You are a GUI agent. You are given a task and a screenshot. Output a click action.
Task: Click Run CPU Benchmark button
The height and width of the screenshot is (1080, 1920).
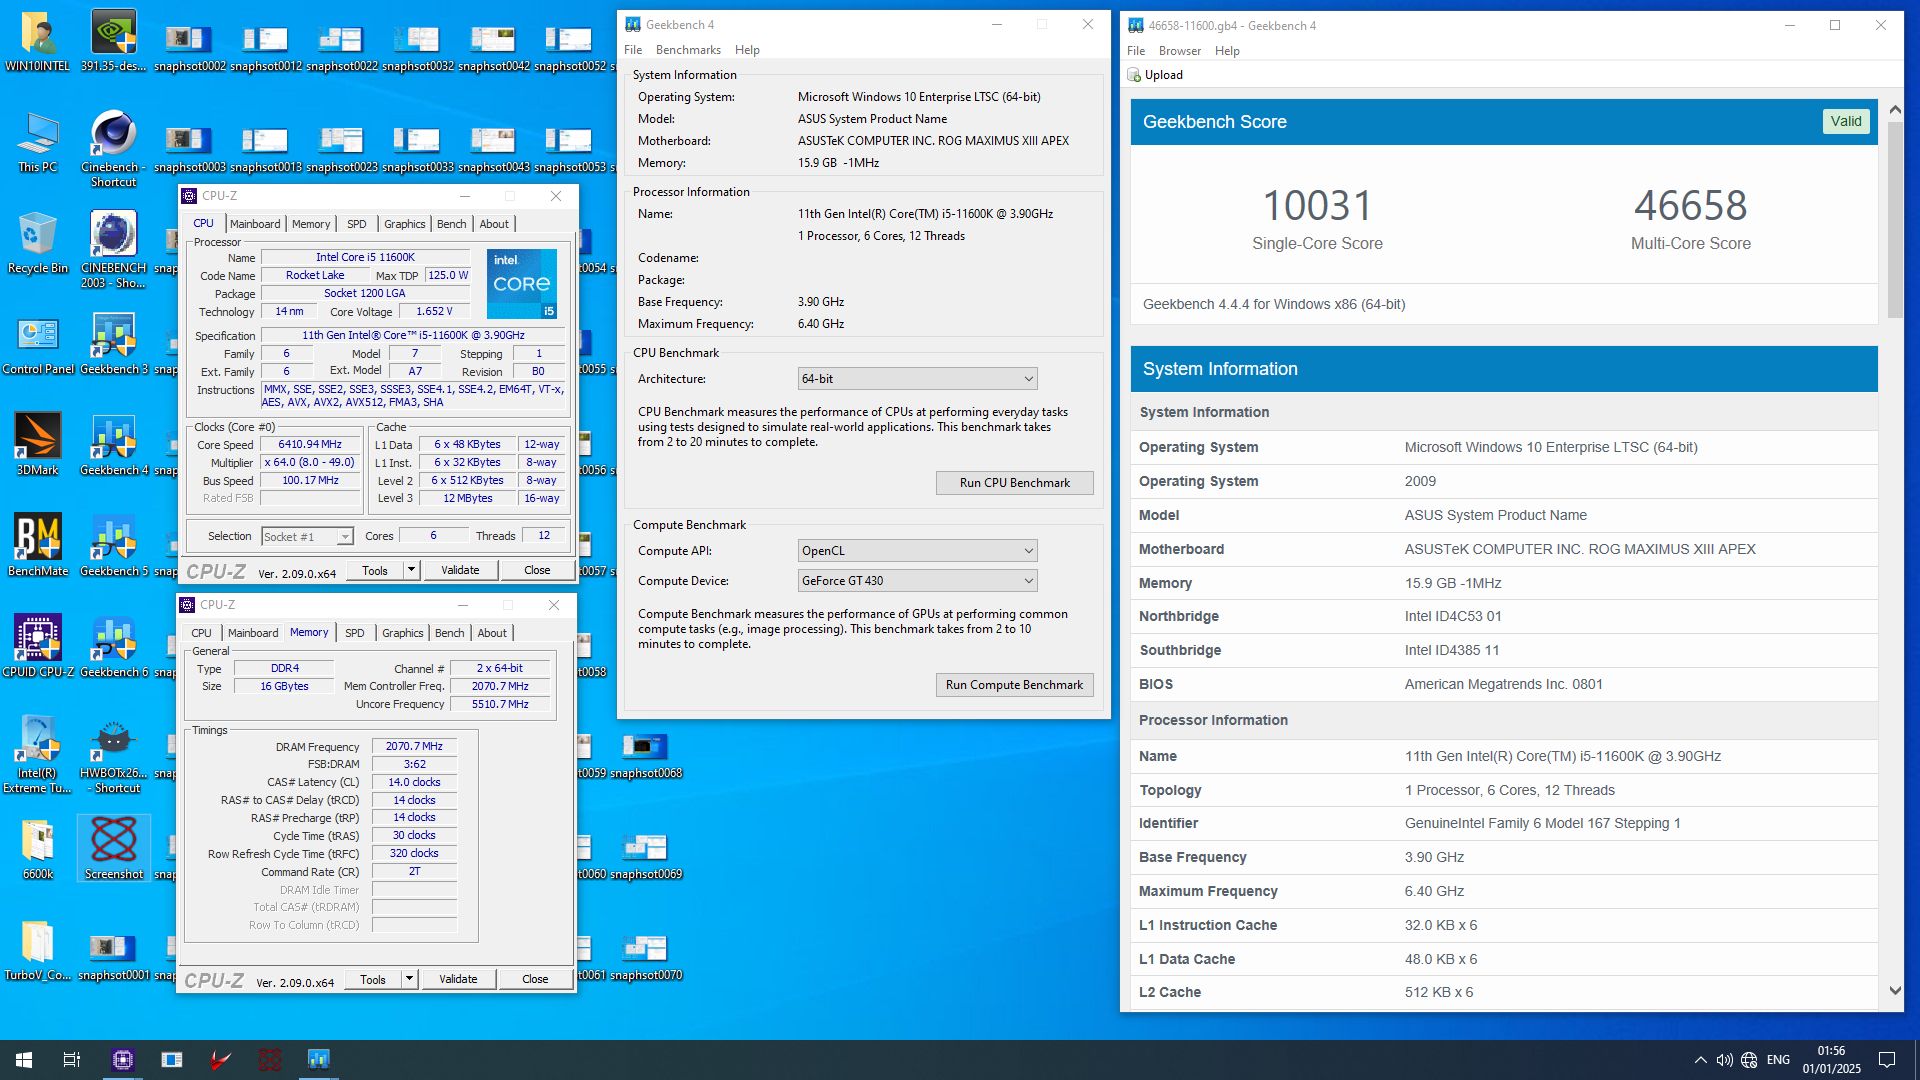coord(1014,483)
